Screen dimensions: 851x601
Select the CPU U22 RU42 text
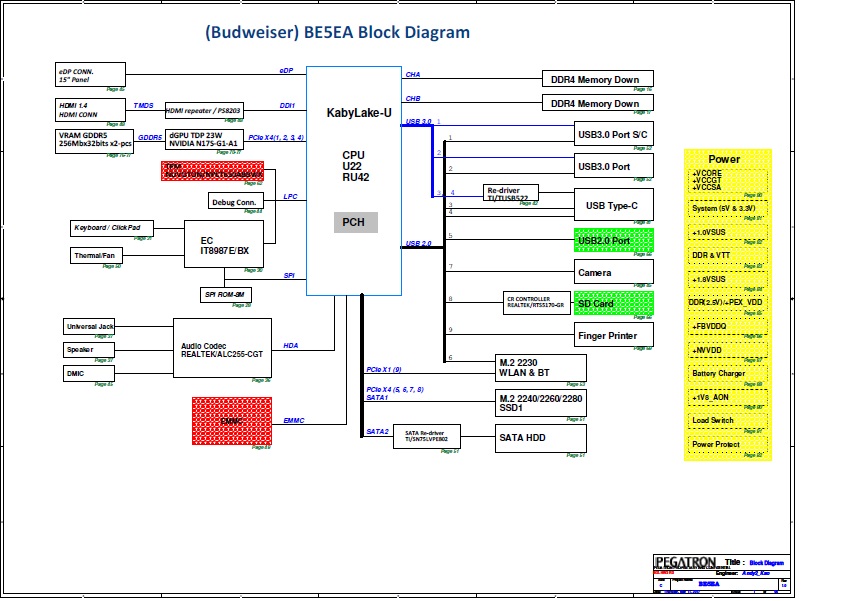tap(355, 166)
